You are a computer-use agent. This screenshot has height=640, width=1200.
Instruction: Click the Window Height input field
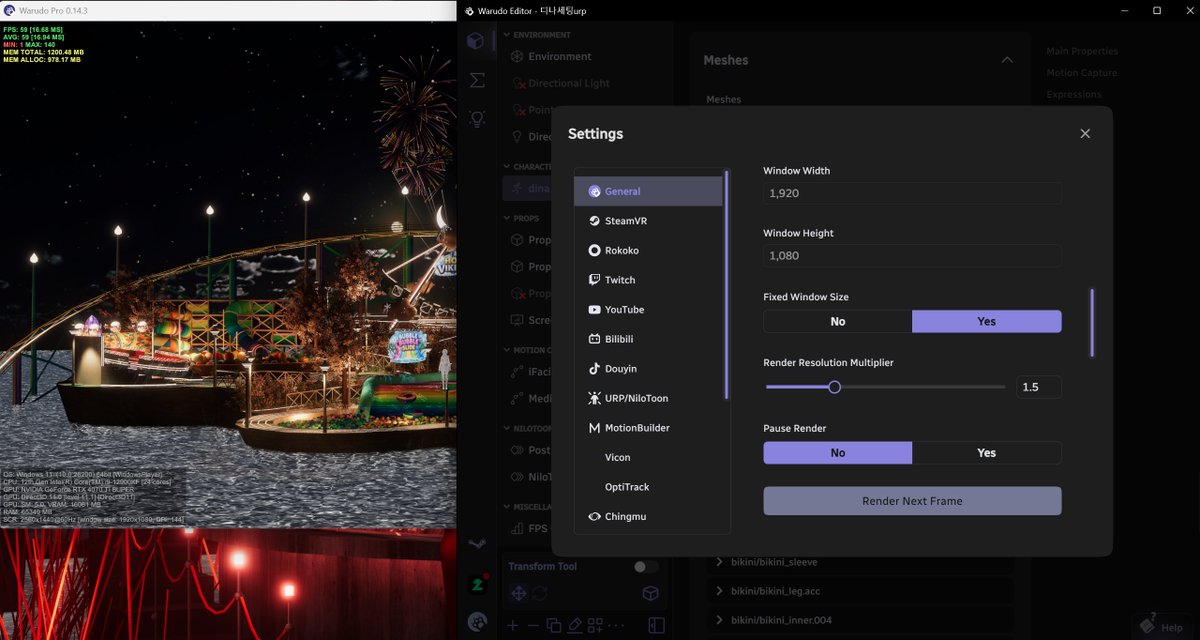[x=912, y=256]
